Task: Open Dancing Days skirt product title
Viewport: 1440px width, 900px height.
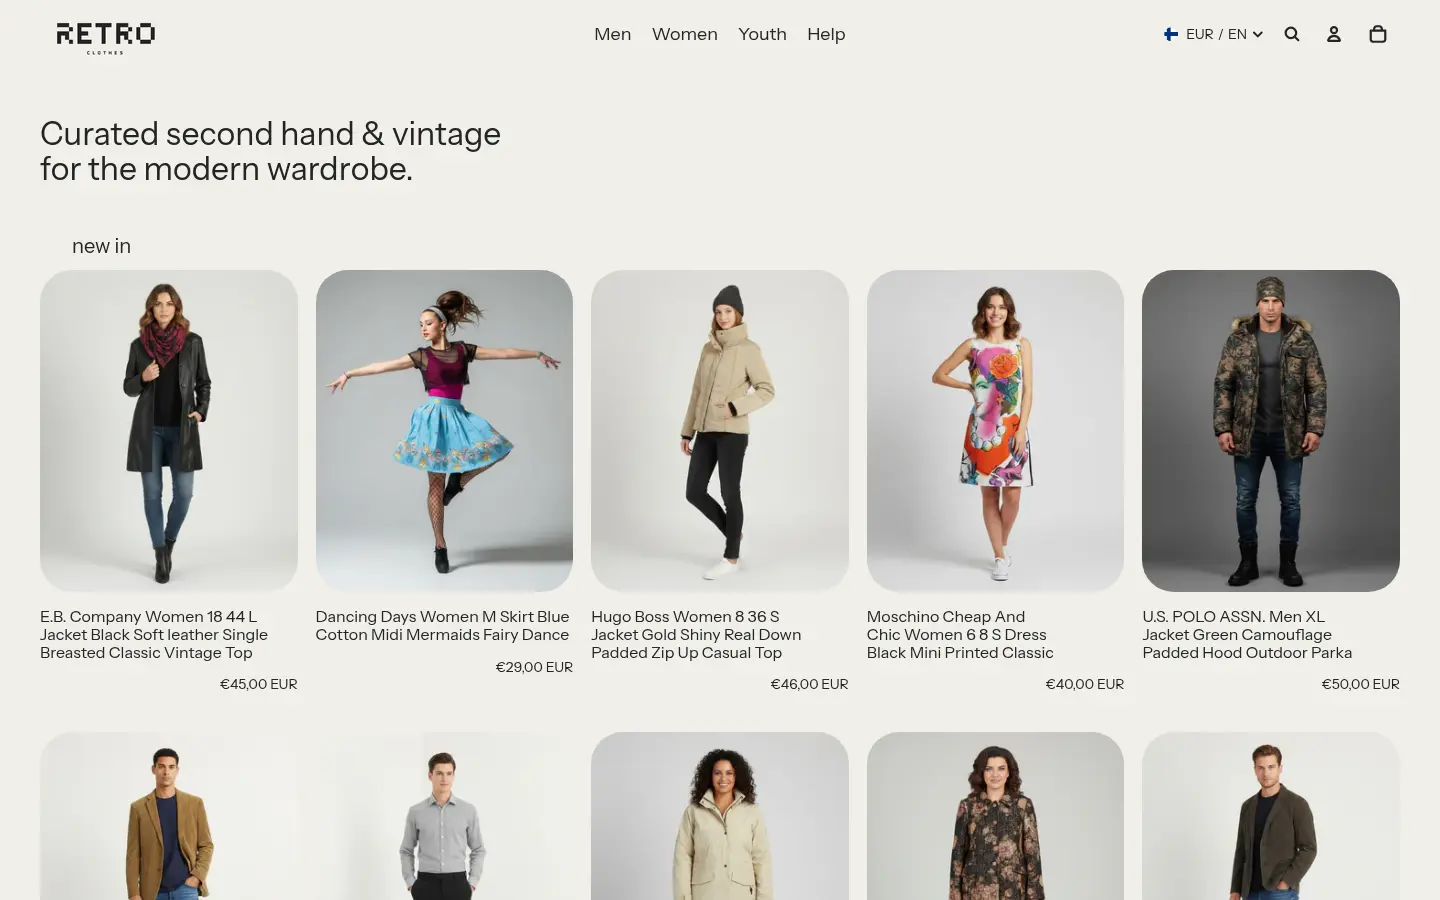Action: click(x=442, y=626)
